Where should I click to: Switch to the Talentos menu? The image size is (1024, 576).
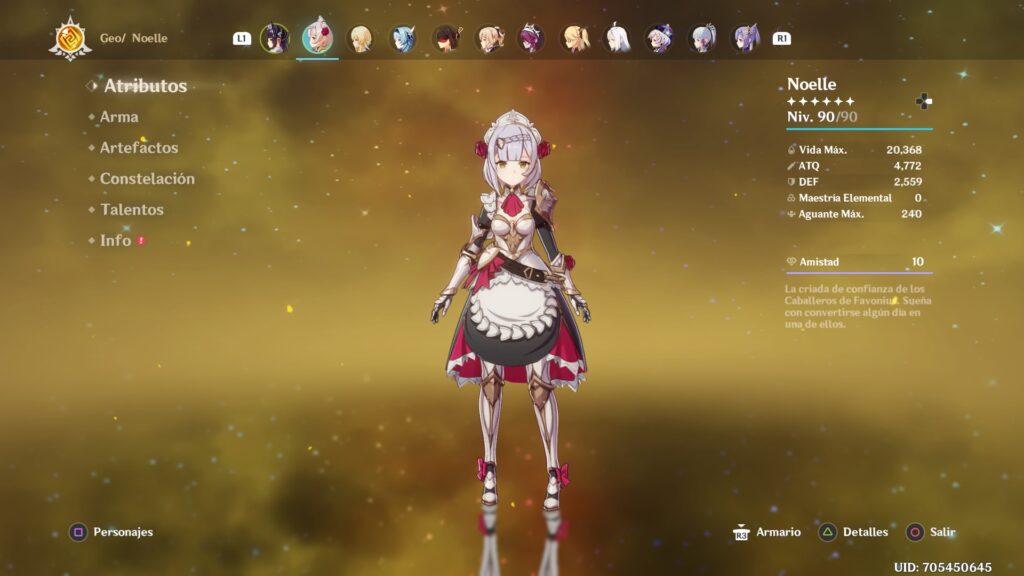131,210
